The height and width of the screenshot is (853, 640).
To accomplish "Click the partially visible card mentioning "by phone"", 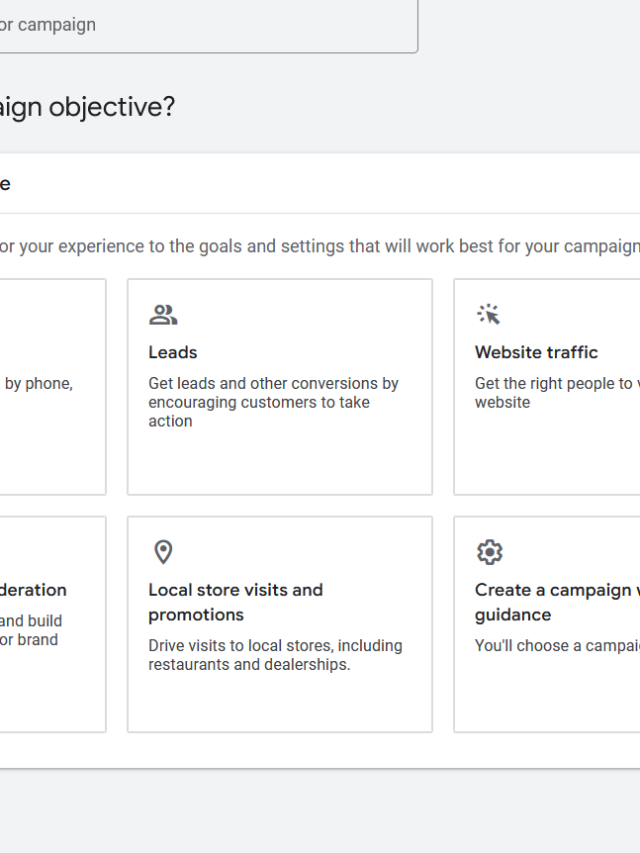I will (50, 386).
